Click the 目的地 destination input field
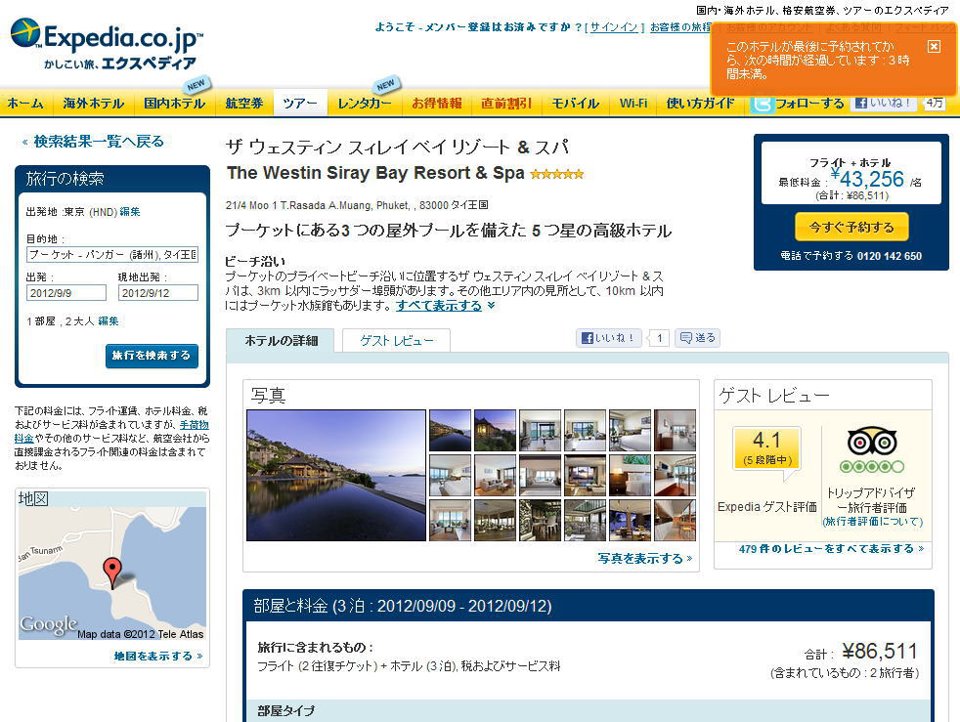Image resolution: width=960 pixels, height=722 pixels. tap(113, 255)
